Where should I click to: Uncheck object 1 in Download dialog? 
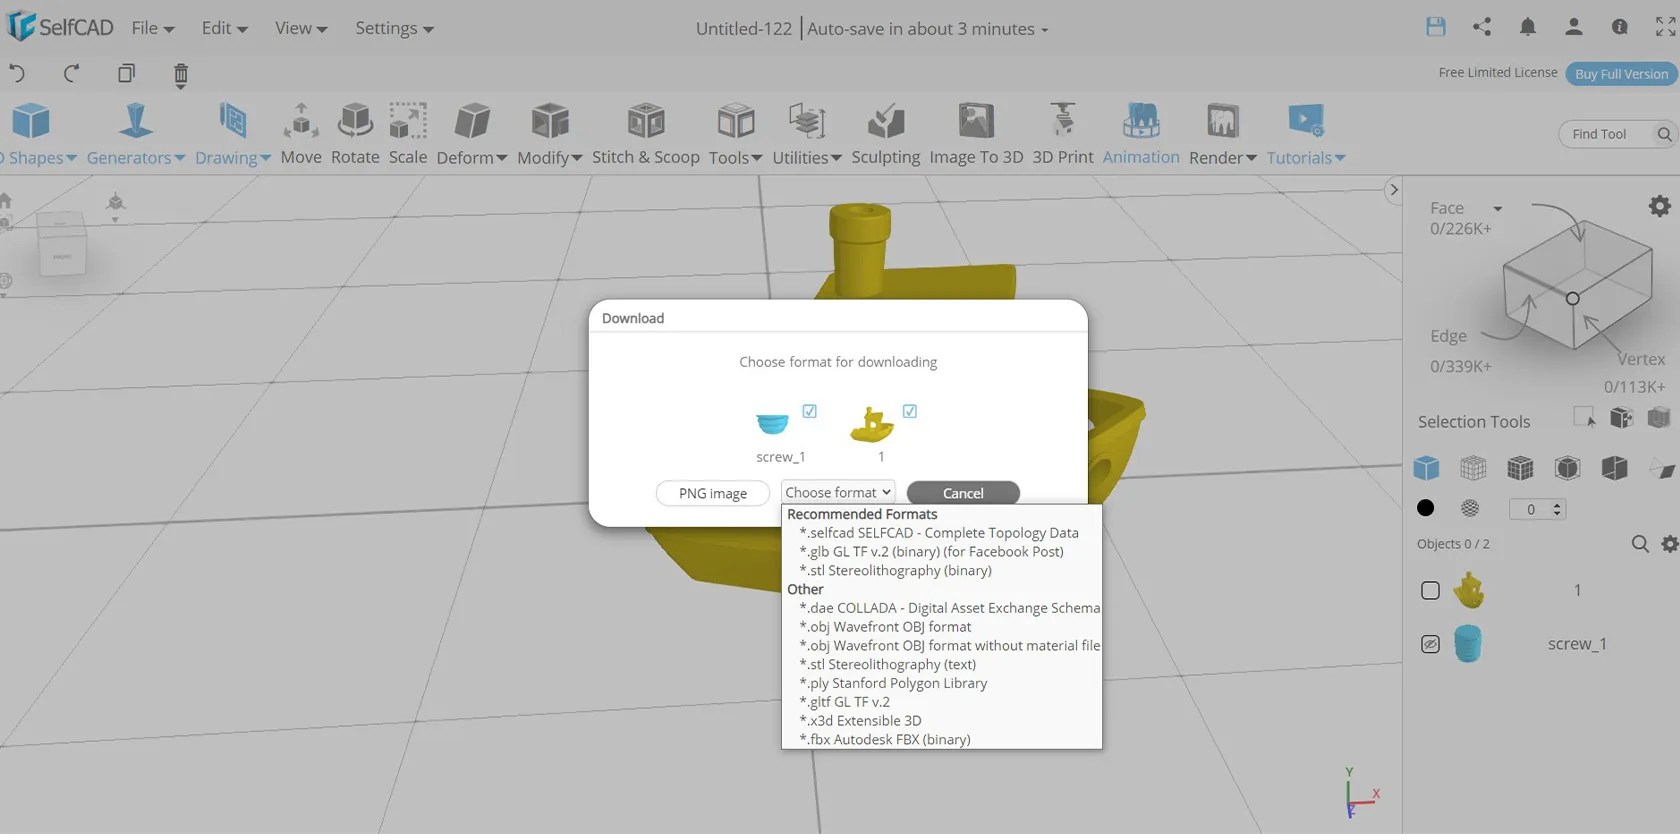[x=910, y=411]
